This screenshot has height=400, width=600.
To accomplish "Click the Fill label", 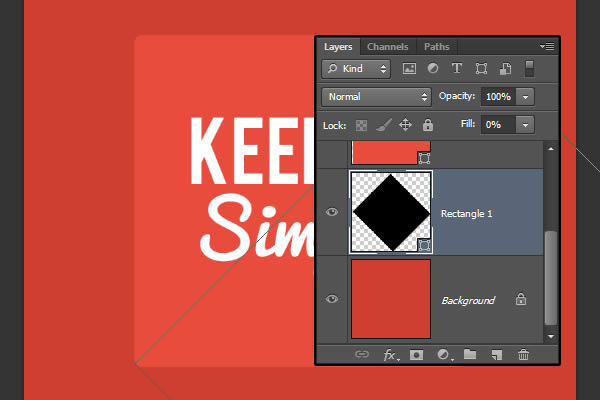I will tap(468, 124).
